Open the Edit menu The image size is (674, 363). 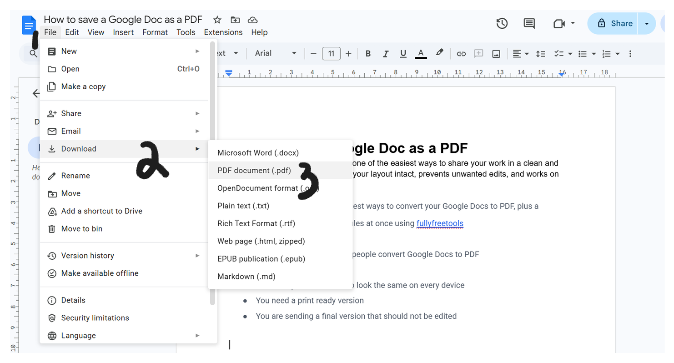(72, 32)
